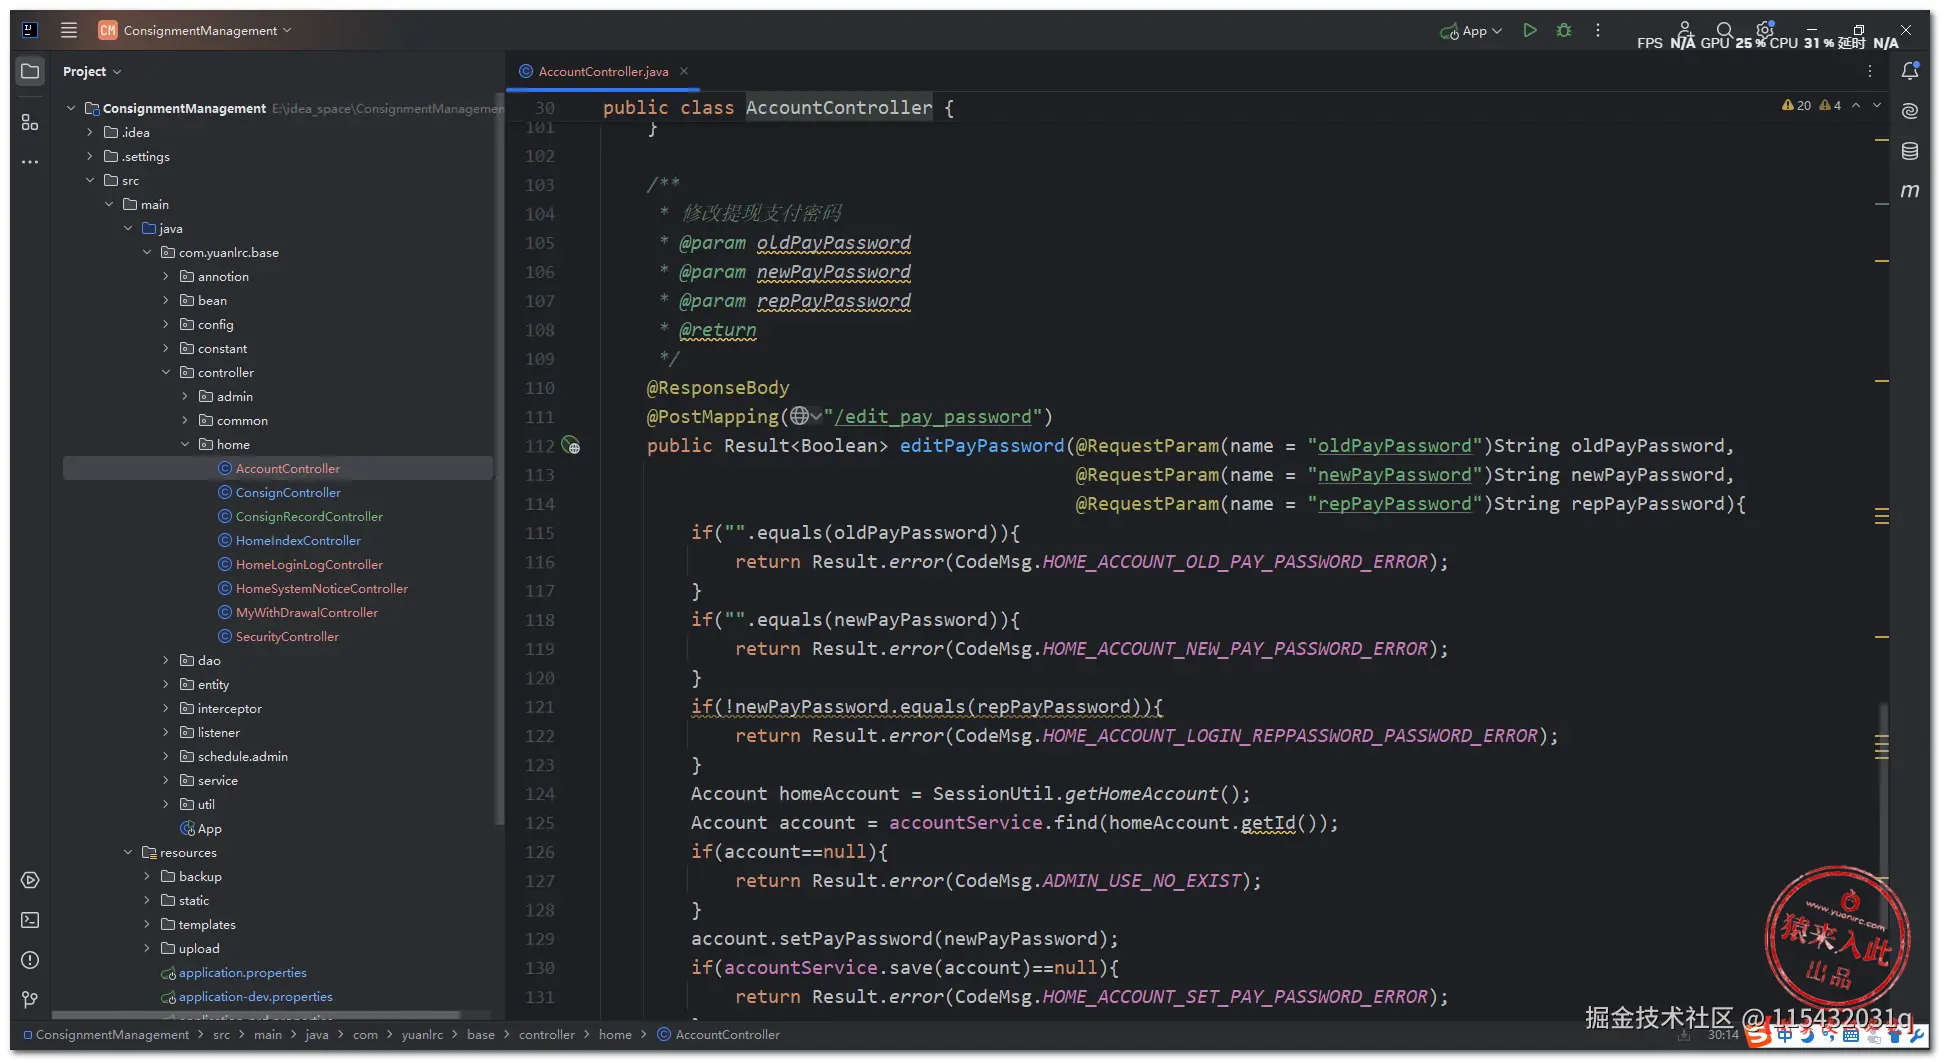Close the AccountController.java tab

click(684, 71)
